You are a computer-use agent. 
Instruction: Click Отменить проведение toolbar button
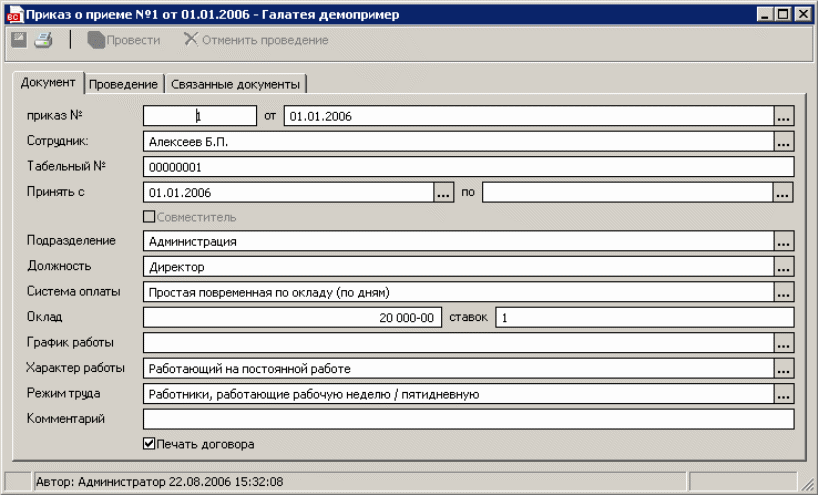point(256,40)
